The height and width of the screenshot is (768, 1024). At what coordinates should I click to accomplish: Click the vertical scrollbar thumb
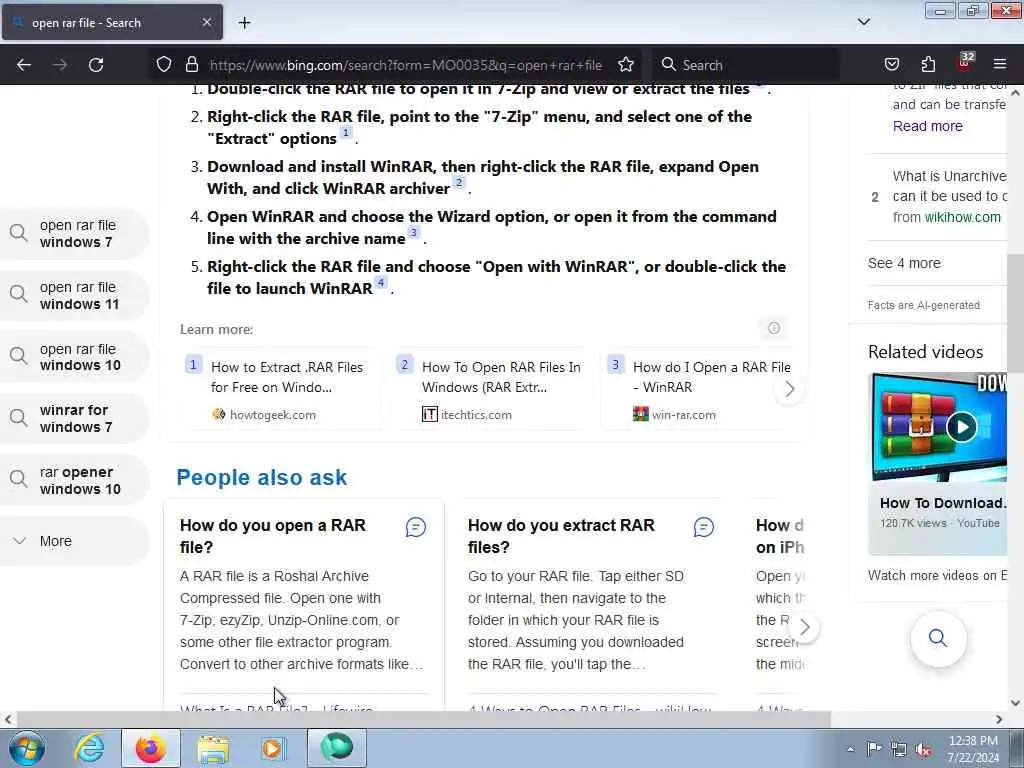[x=1015, y=313]
